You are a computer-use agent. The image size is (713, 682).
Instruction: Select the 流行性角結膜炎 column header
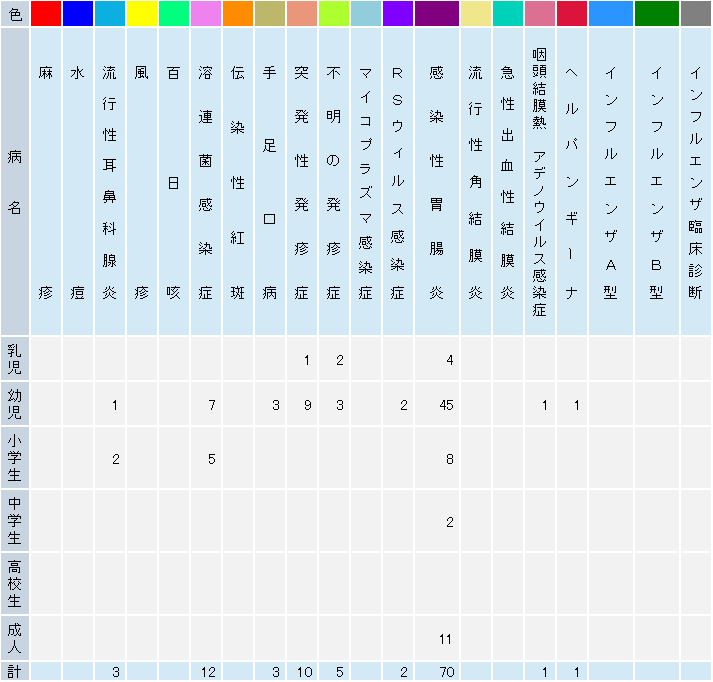tap(476, 181)
